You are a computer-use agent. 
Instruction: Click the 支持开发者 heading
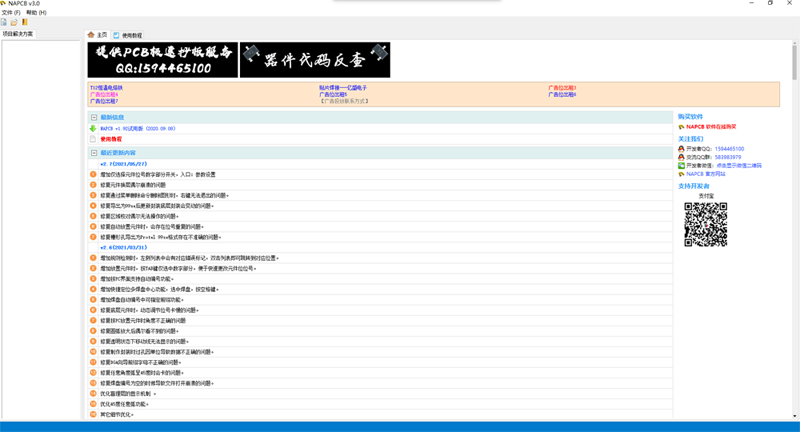[693, 186]
